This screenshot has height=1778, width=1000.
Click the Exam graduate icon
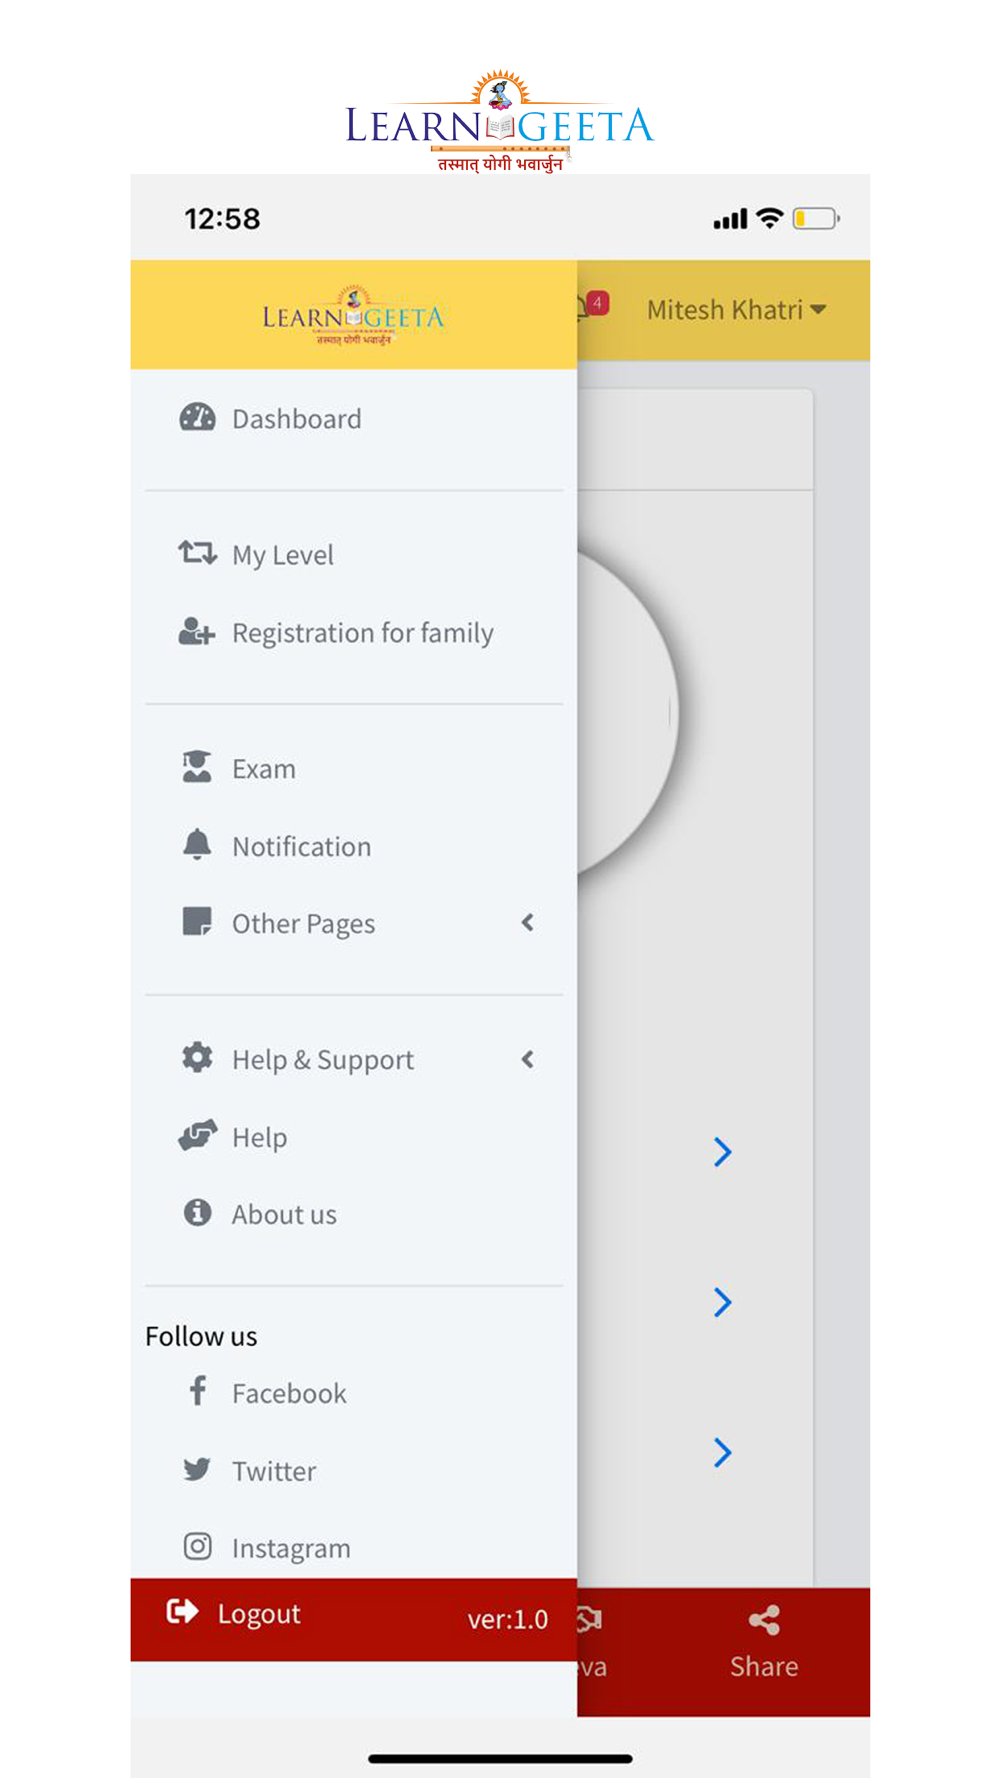click(x=197, y=767)
